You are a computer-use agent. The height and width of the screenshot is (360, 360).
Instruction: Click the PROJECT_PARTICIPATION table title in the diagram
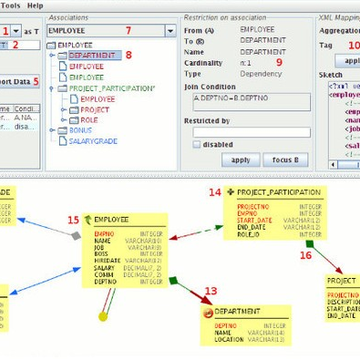tap(279, 192)
